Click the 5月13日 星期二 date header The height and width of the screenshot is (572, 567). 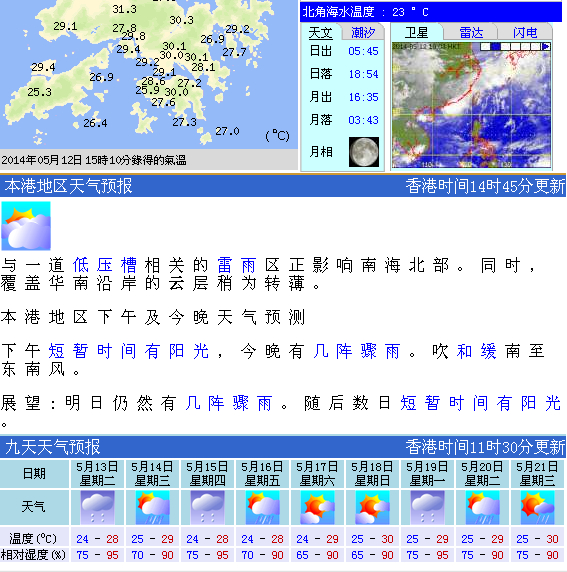(97, 474)
